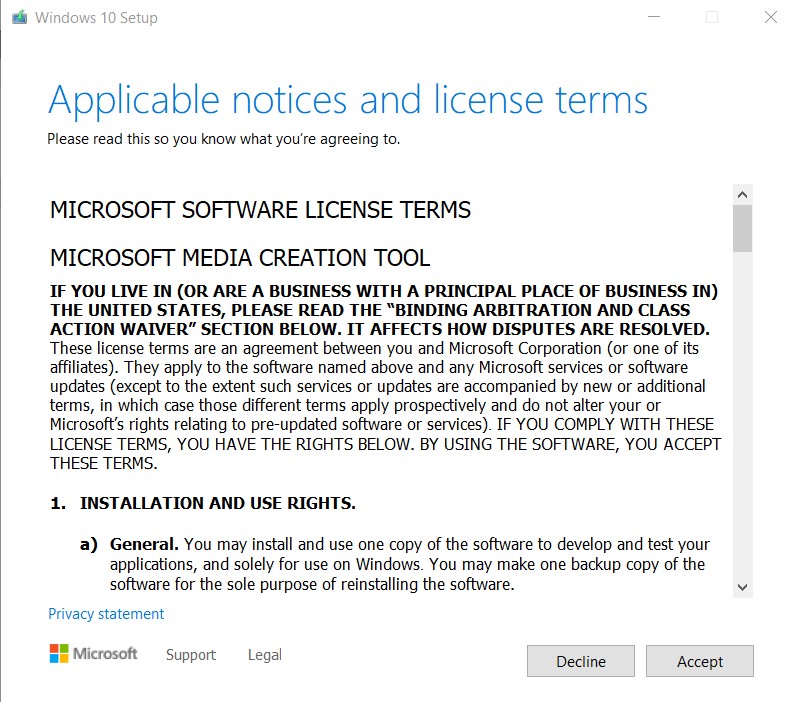Click the "INSTALLATION AND USE RIGHTS" section heading
This screenshot has width=800, height=702.
217,503
